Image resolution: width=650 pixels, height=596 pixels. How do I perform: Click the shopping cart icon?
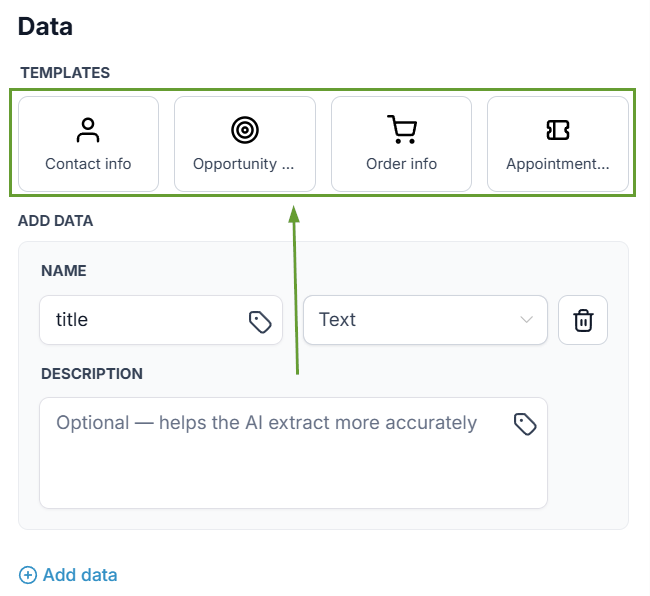click(402, 129)
